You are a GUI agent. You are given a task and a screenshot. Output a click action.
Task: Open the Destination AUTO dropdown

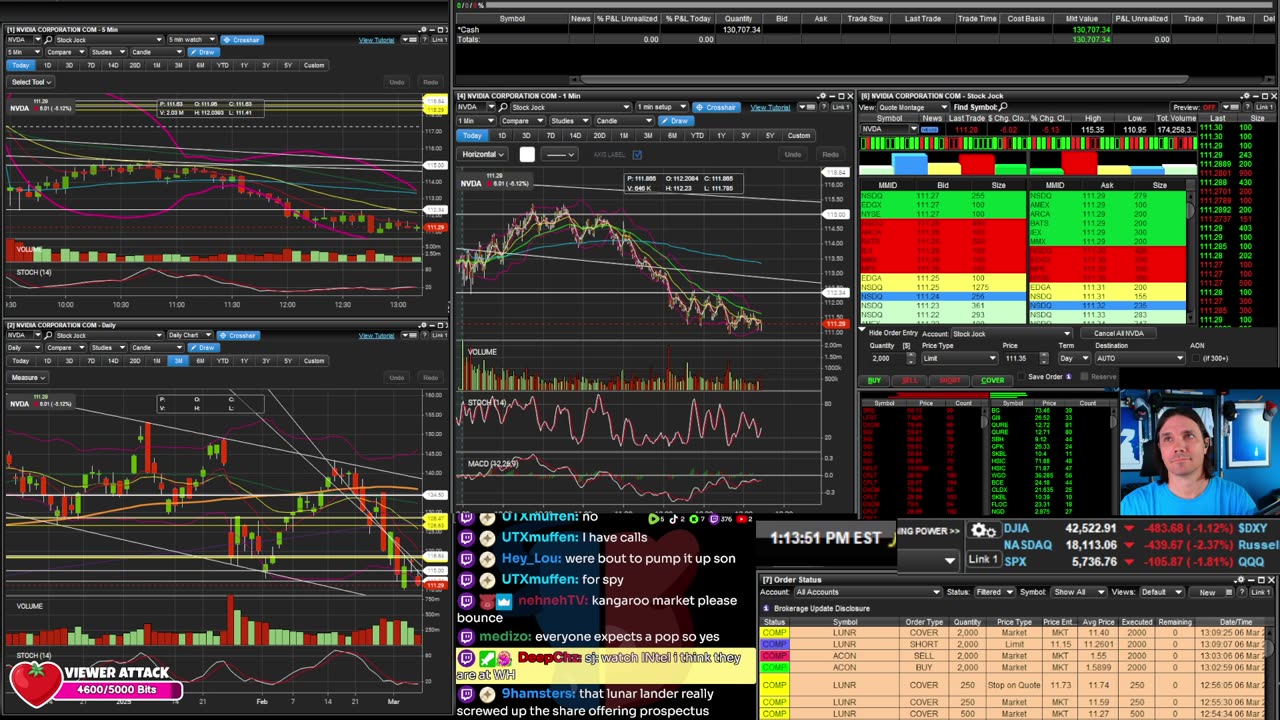tap(1138, 358)
